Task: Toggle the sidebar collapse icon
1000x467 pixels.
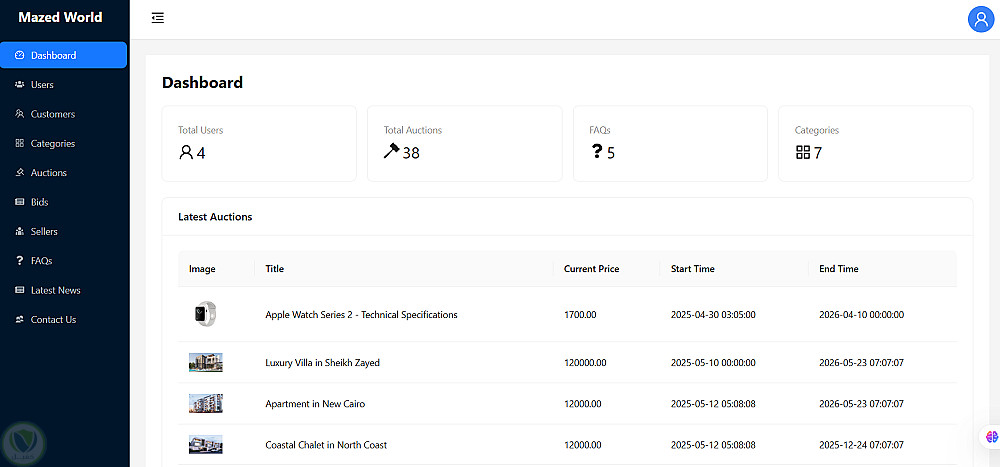Action: [x=158, y=18]
